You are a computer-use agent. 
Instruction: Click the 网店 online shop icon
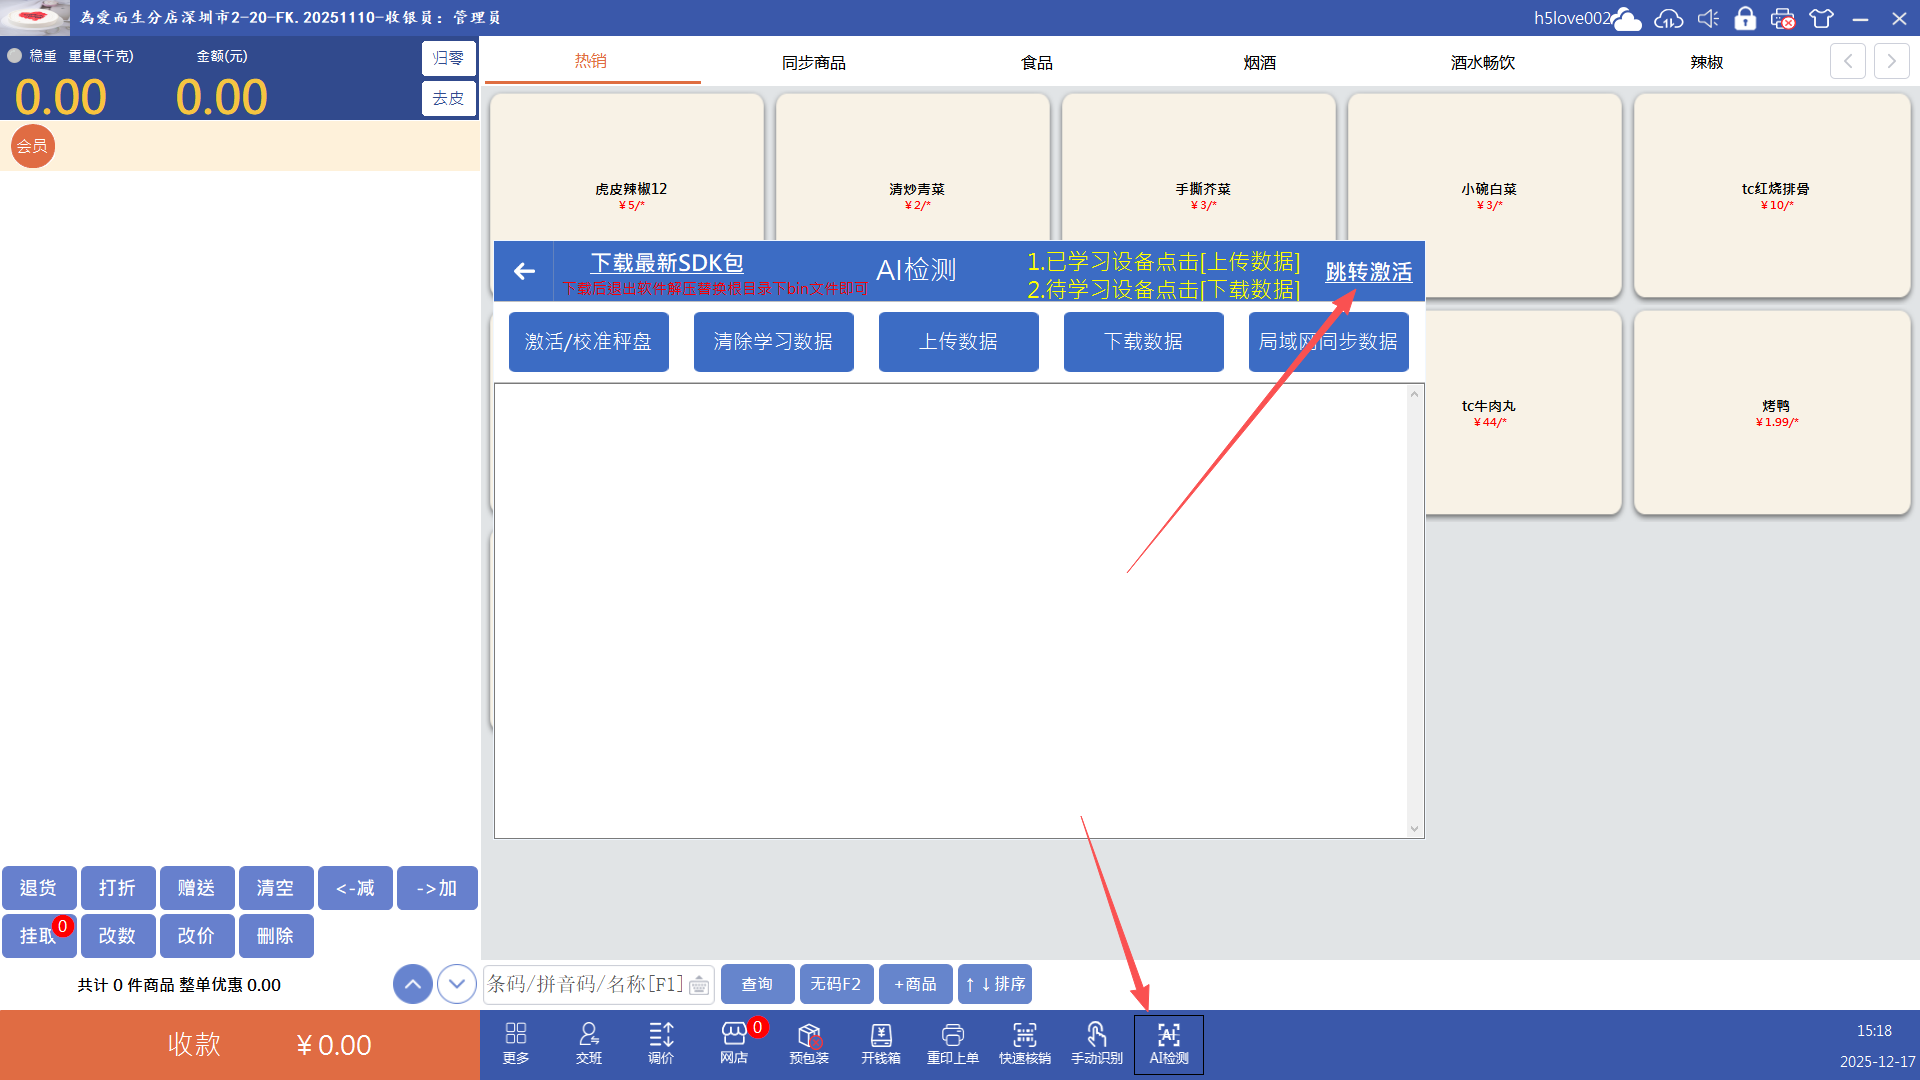pyautogui.click(x=734, y=1043)
